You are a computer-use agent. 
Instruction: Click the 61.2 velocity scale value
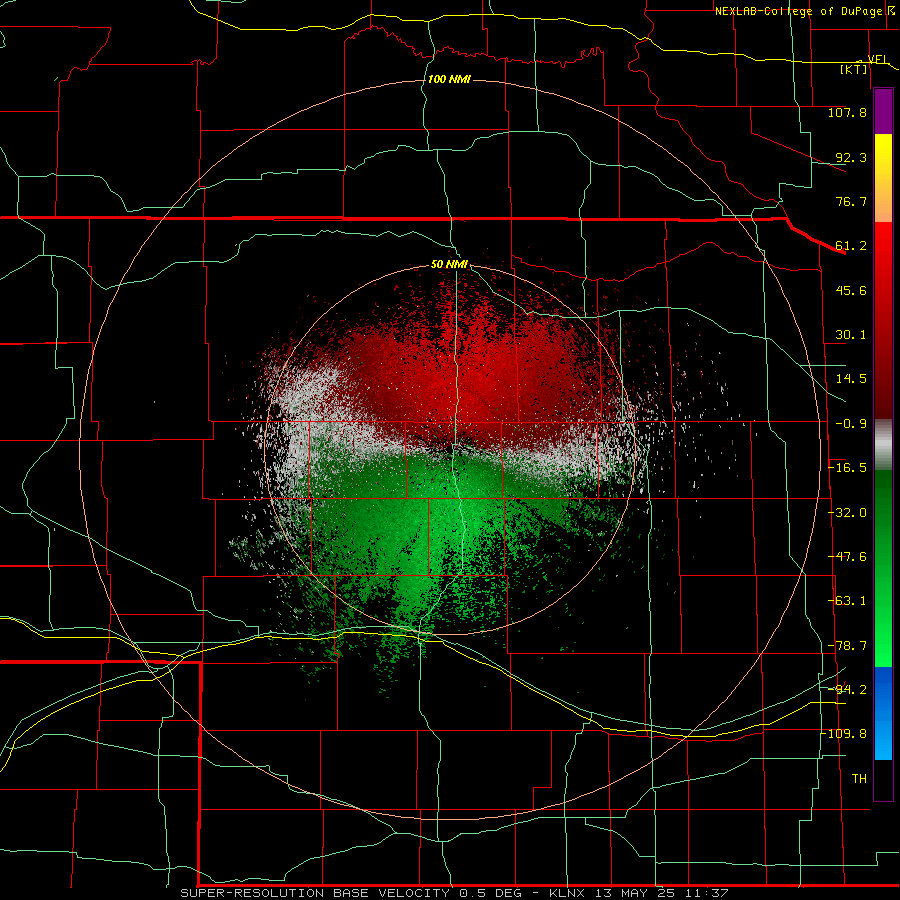click(x=851, y=246)
